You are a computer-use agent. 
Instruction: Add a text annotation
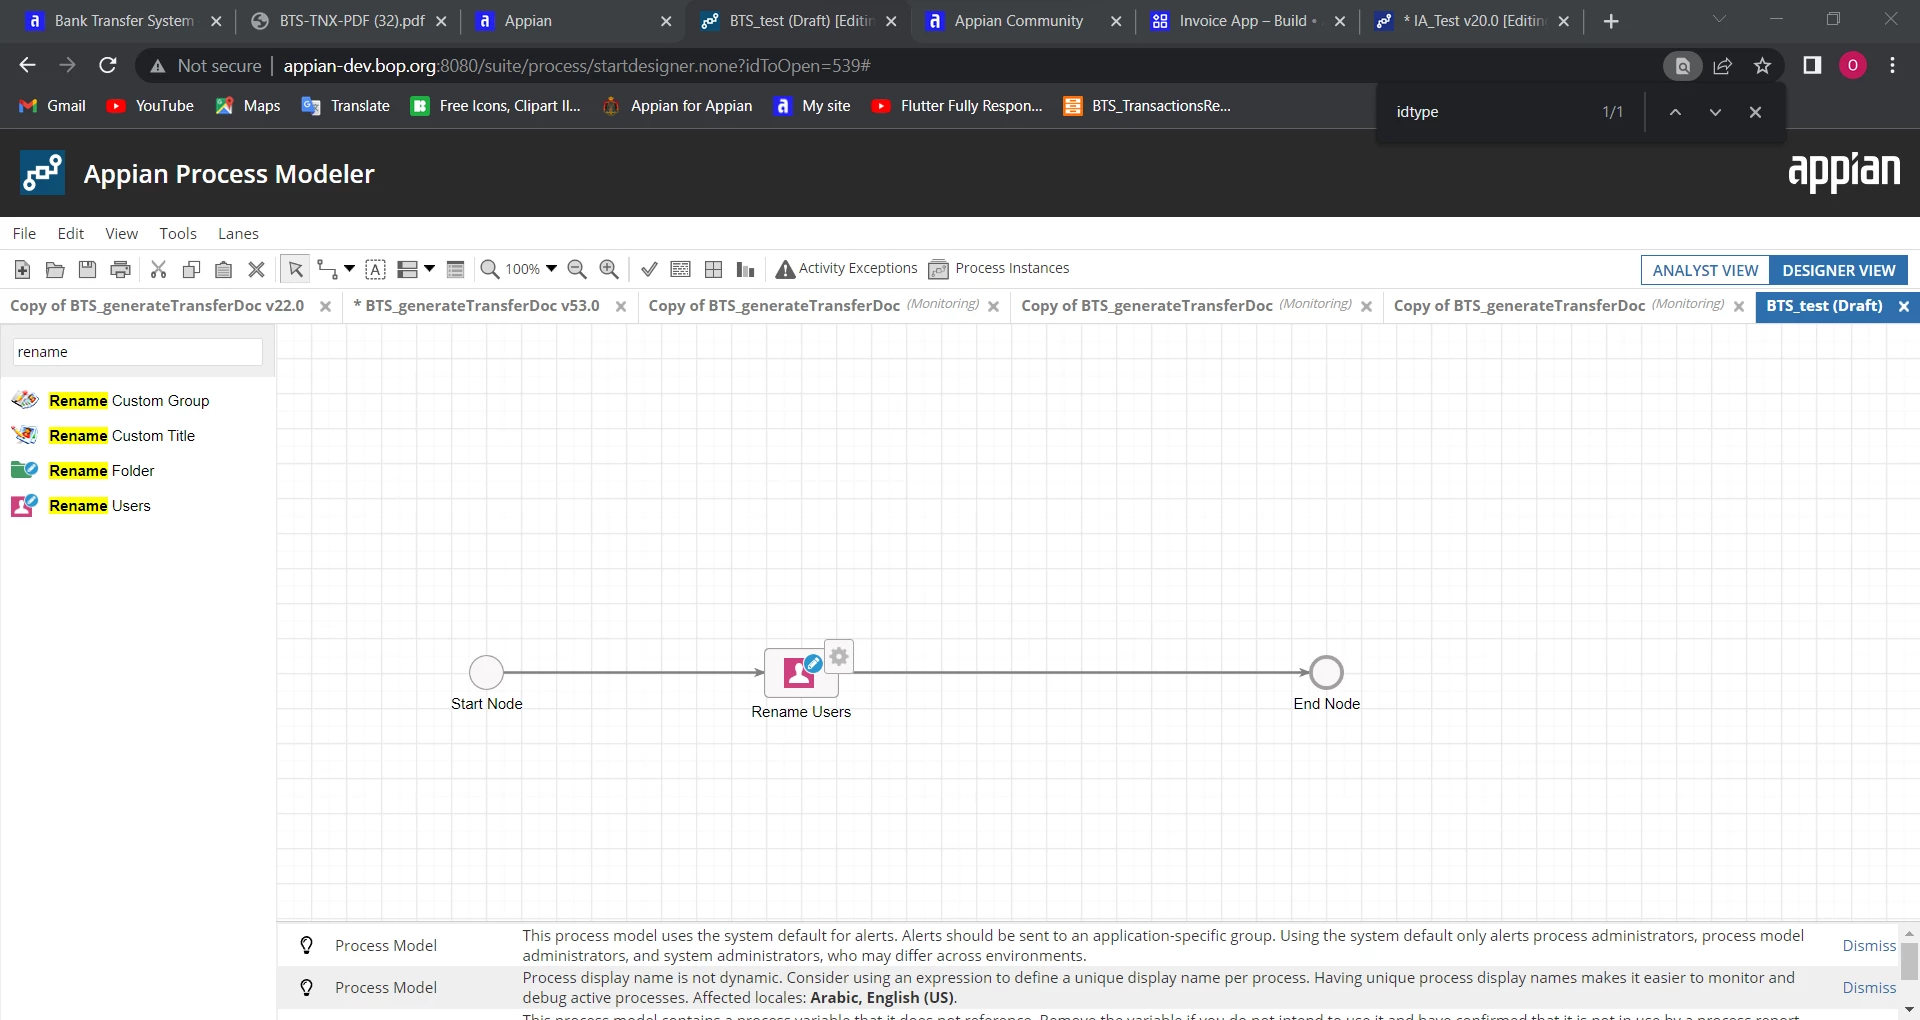(x=376, y=269)
